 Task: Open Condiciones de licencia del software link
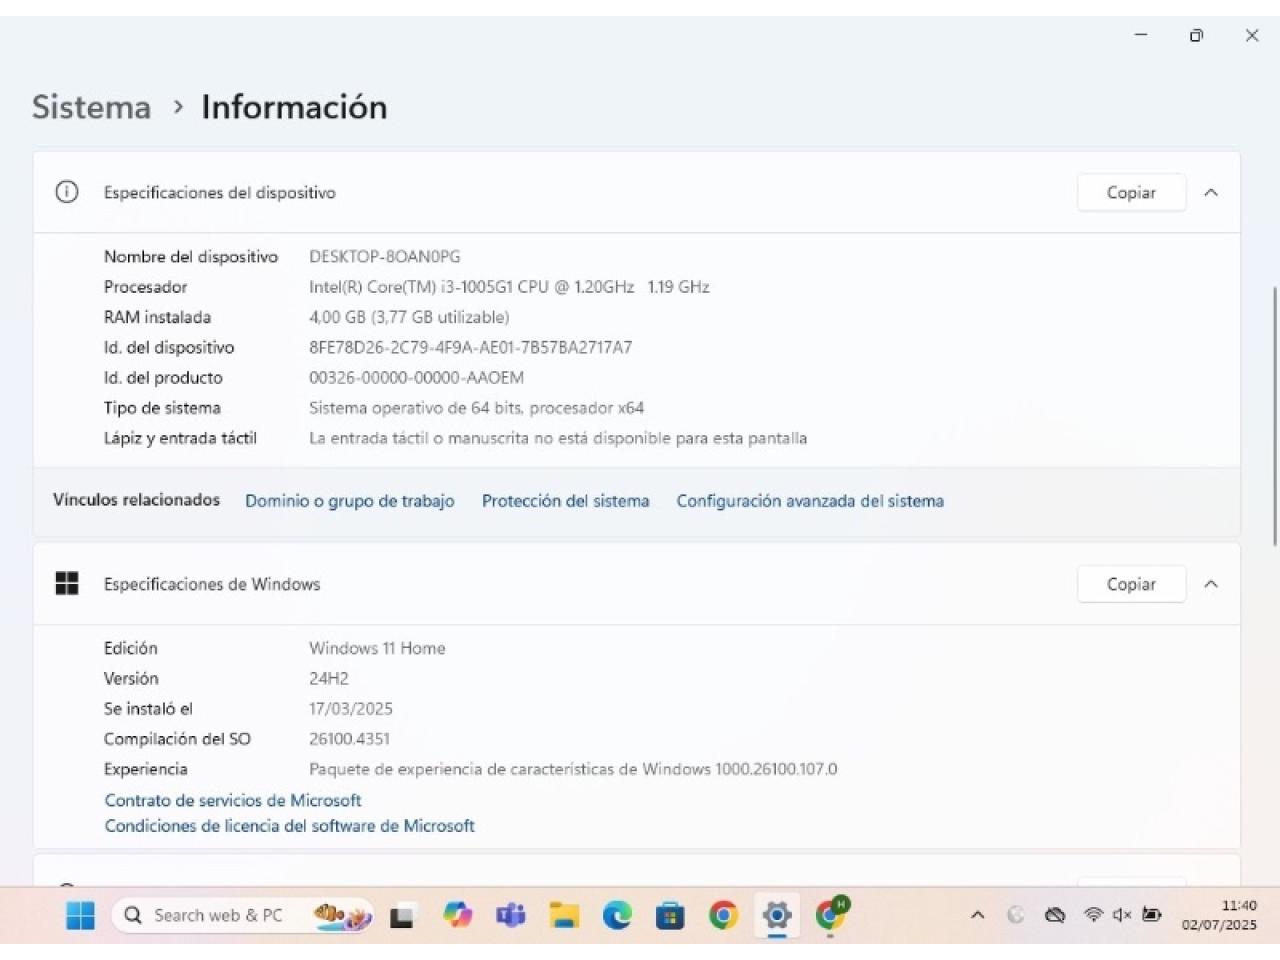290,826
